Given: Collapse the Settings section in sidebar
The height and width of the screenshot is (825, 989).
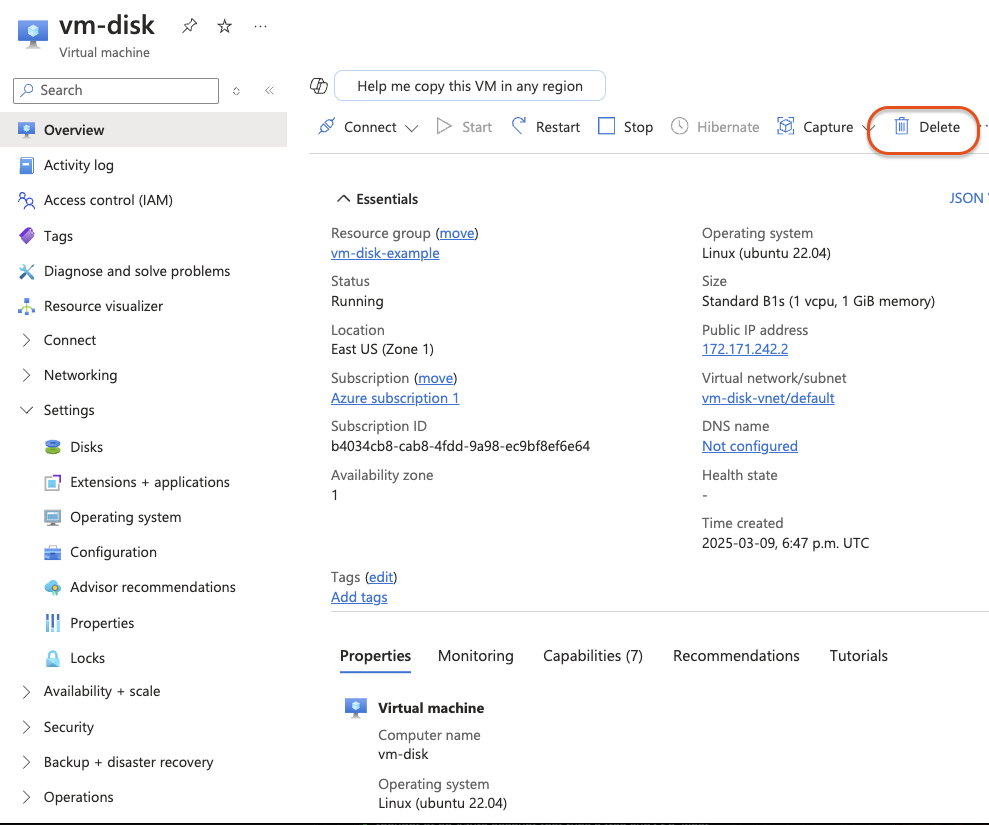Looking at the screenshot, I should 26,410.
